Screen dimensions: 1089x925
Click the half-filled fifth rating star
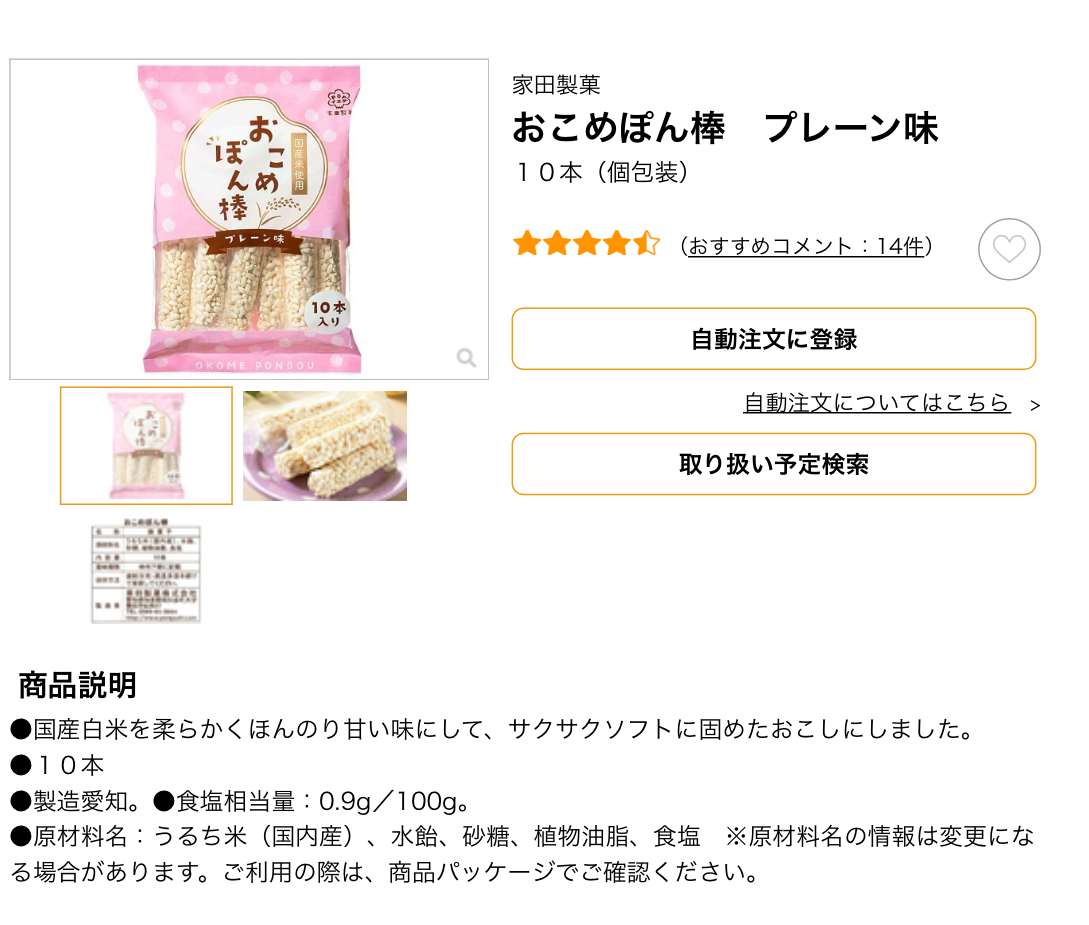click(647, 244)
